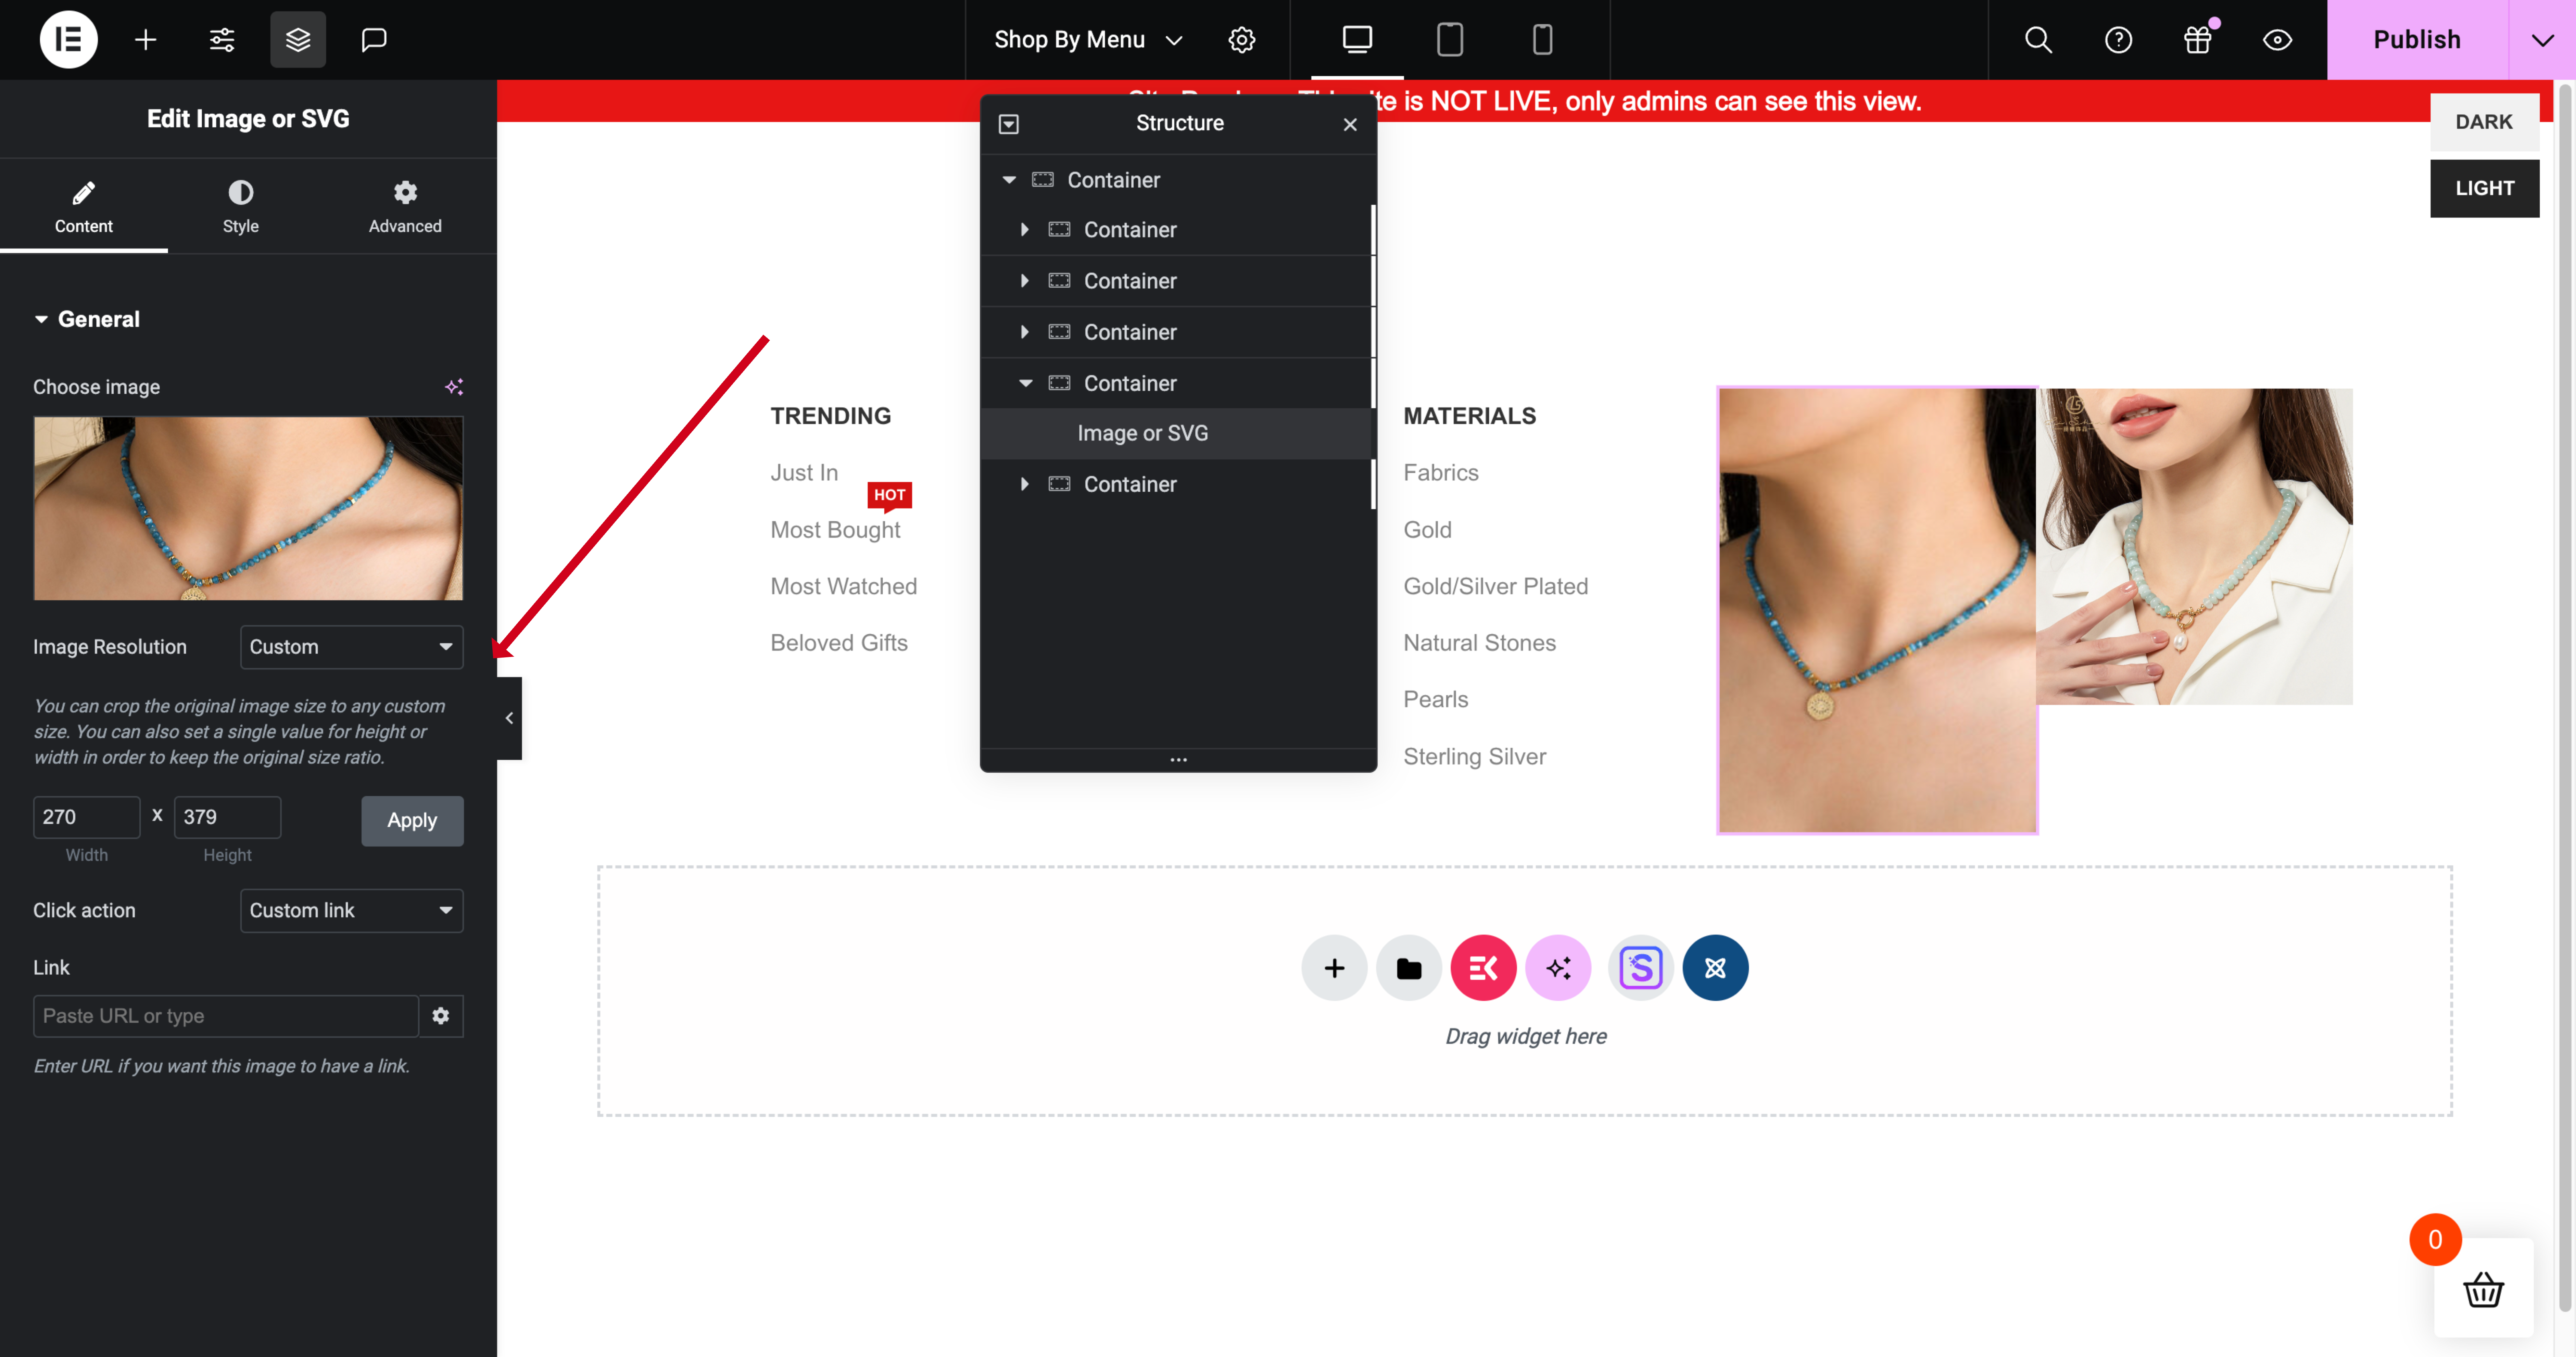The width and height of the screenshot is (2576, 1357).
Task: Switch to the Style tab
Action: (x=241, y=207)
